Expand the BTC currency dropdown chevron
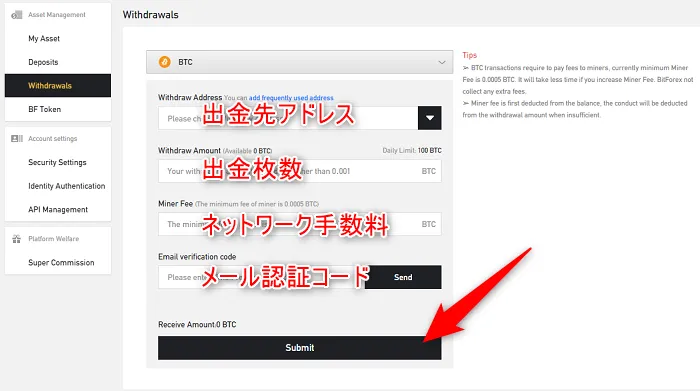The height and width of the screenshot is (391, 700). [442, 62]
